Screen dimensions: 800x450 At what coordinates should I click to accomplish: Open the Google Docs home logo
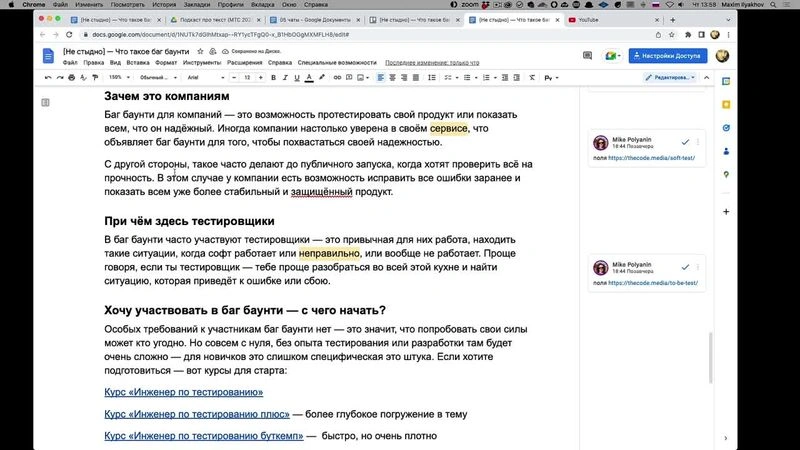48,56
